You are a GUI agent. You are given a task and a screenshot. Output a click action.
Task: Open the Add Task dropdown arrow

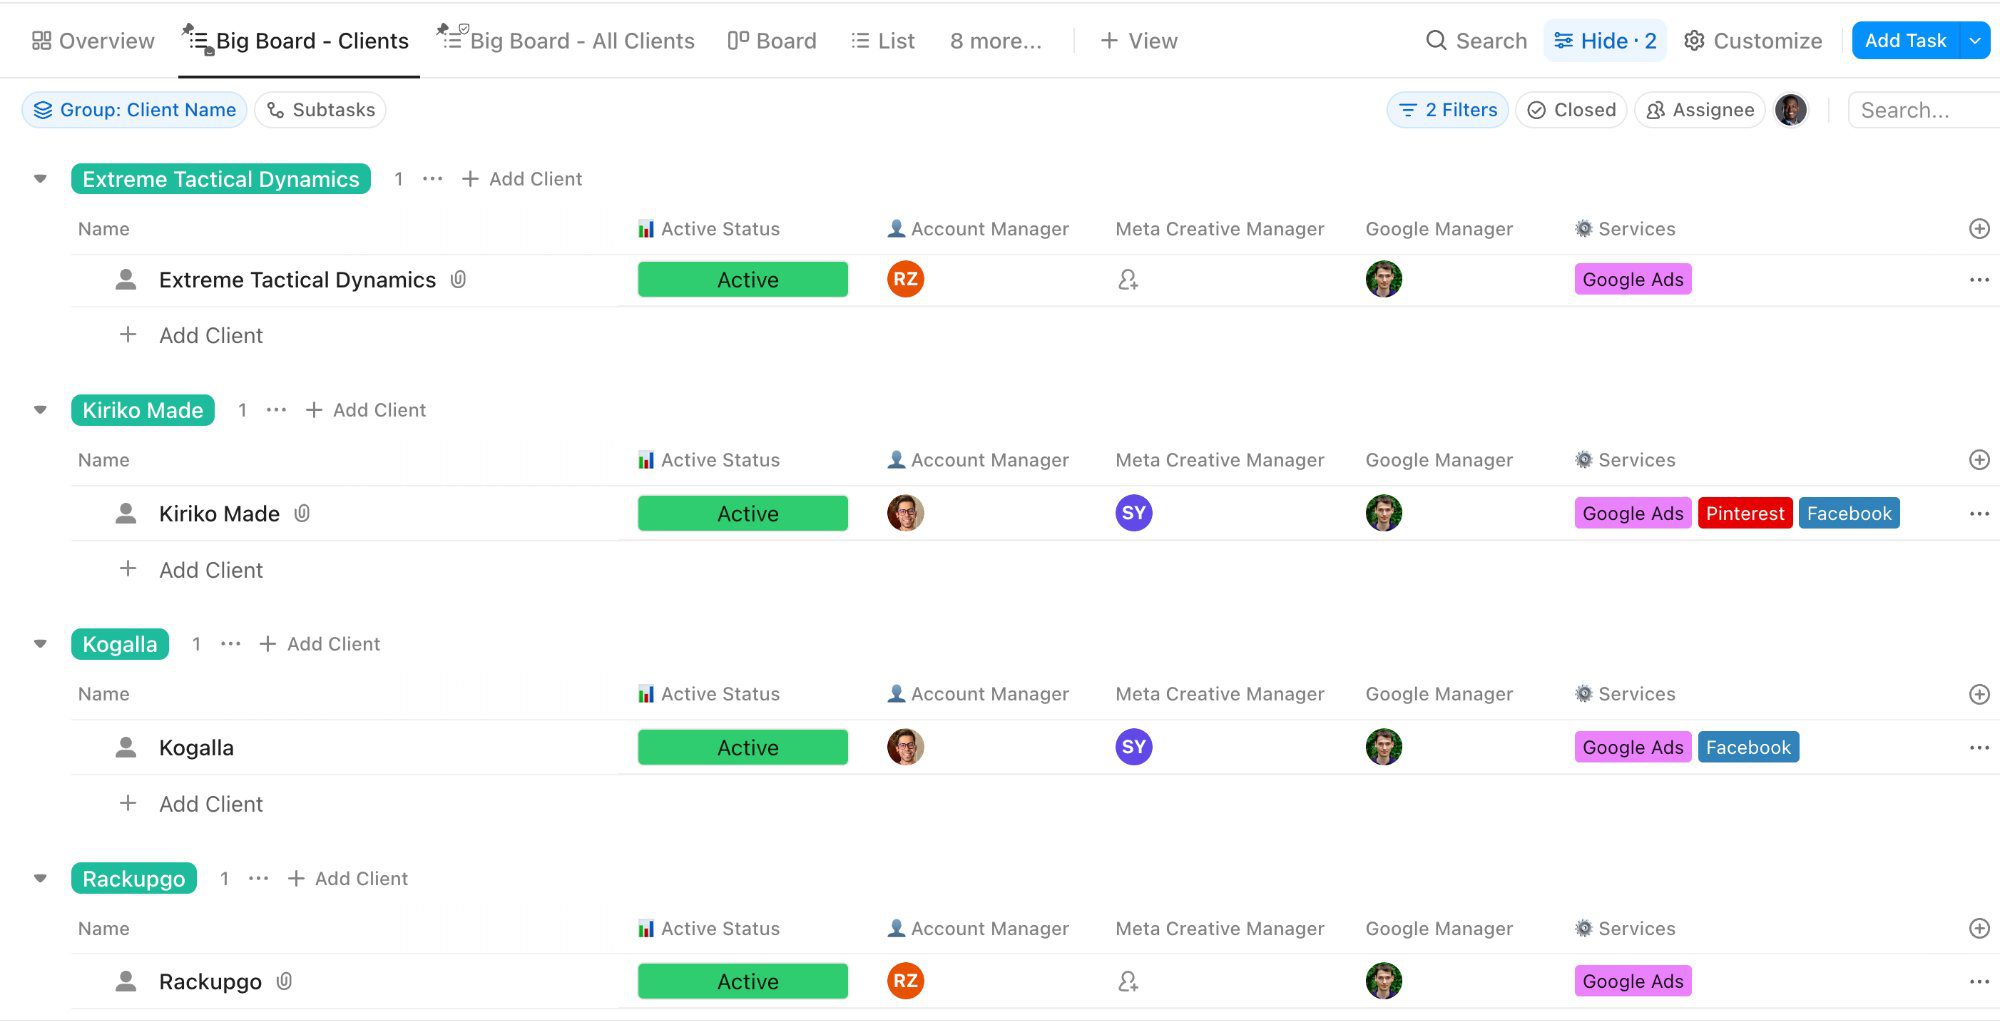coord(1975,40)
